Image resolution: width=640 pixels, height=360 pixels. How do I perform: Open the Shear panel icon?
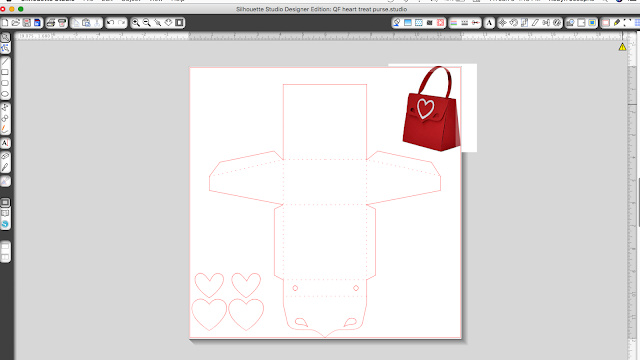535,23
